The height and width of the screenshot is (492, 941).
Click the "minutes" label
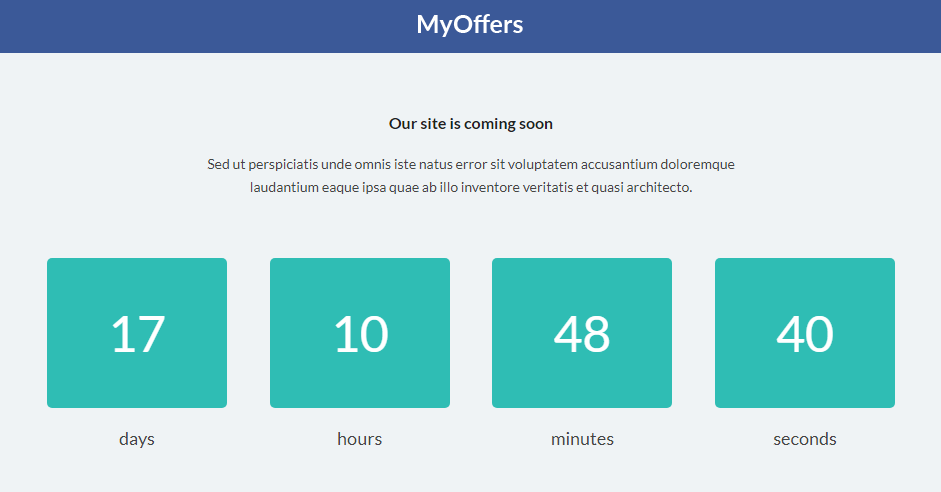[582, 439]
